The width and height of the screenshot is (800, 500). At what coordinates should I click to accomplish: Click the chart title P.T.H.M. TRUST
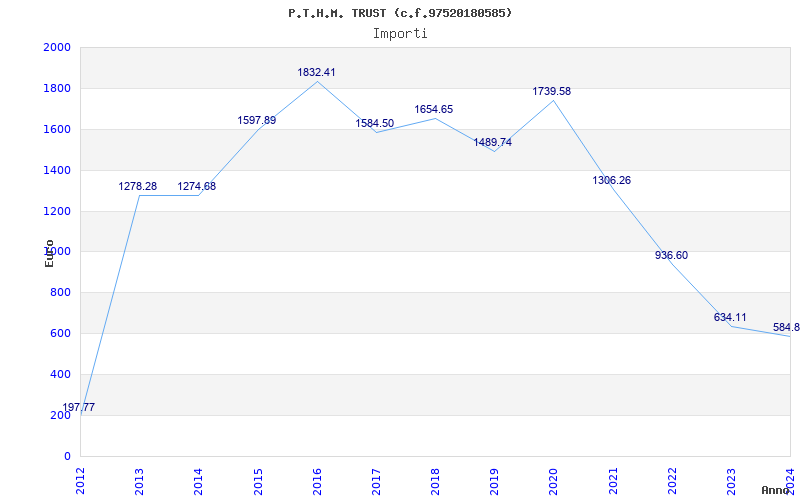coord(400,13)
